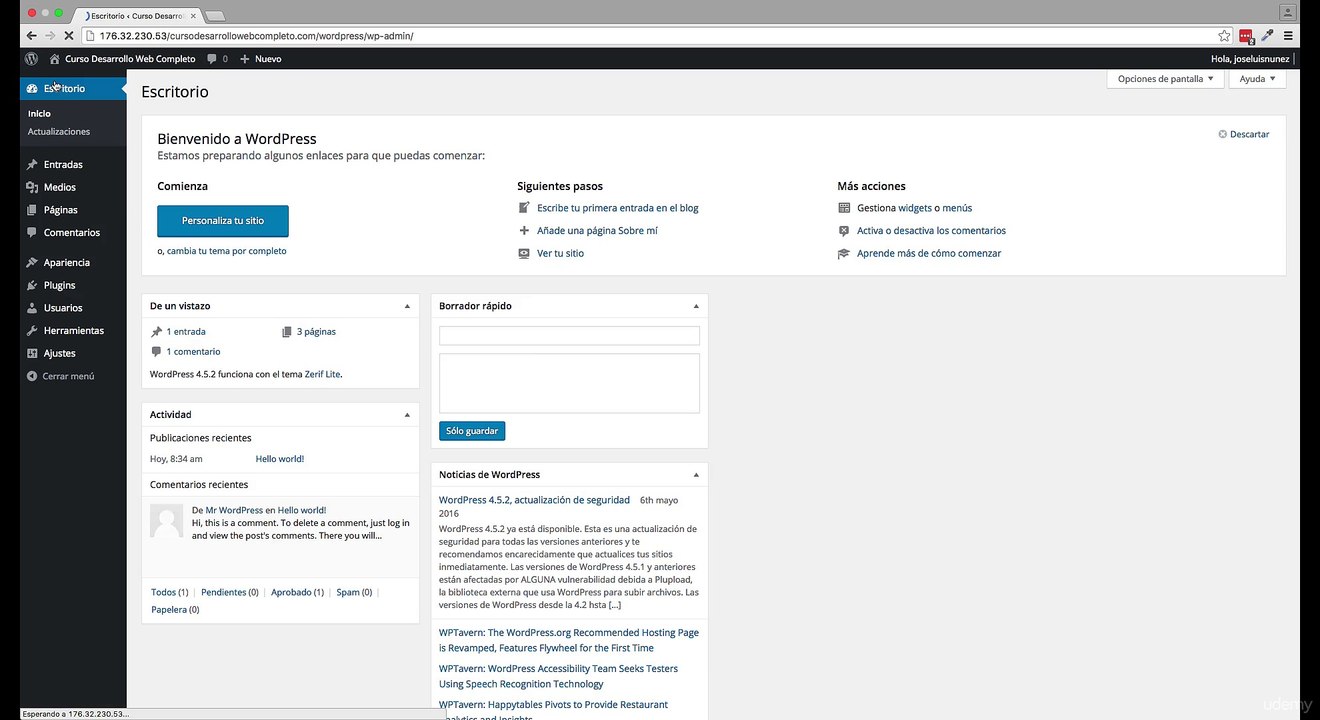
Task: Click the Sólo guardar button
Action: (x=472, y=431)
